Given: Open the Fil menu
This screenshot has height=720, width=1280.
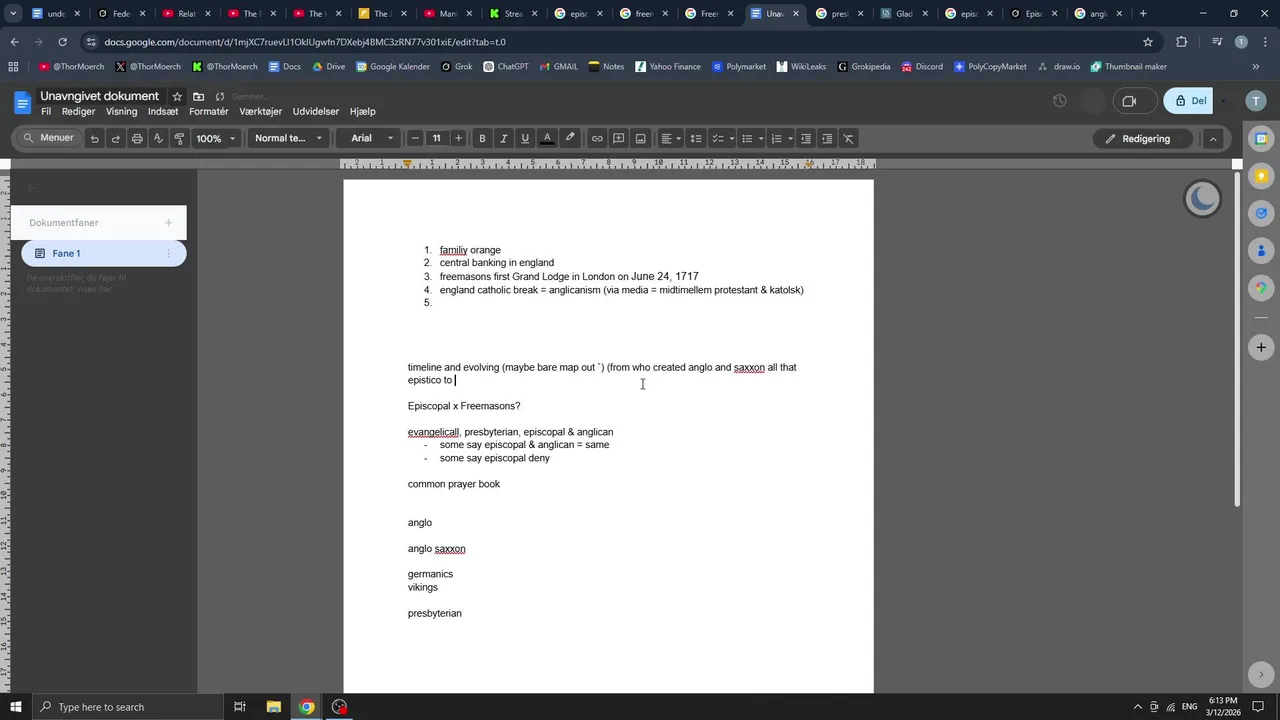Looking at the screenshot, I should click(x=46, y=112).
